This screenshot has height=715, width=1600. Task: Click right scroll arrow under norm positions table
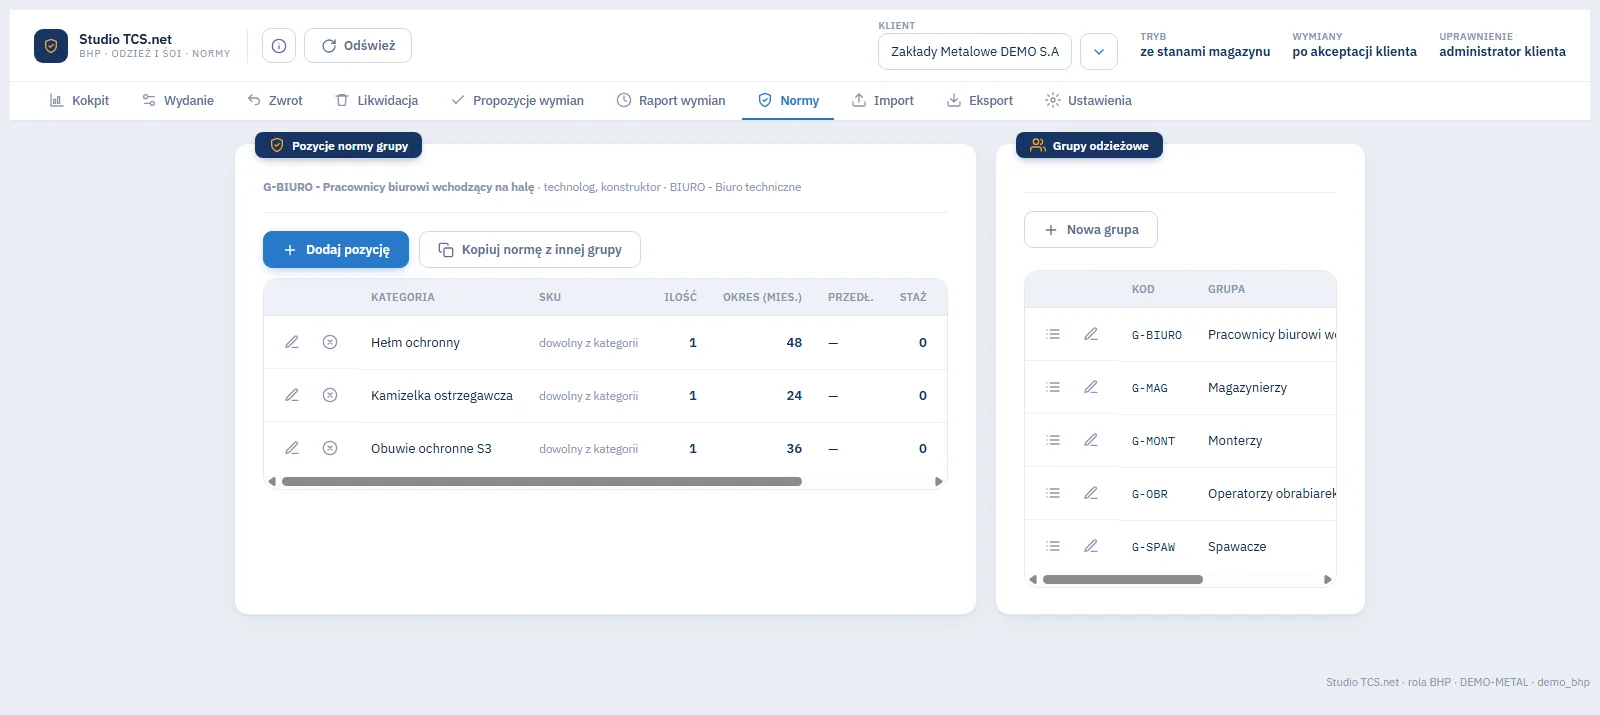click(938, 481)
